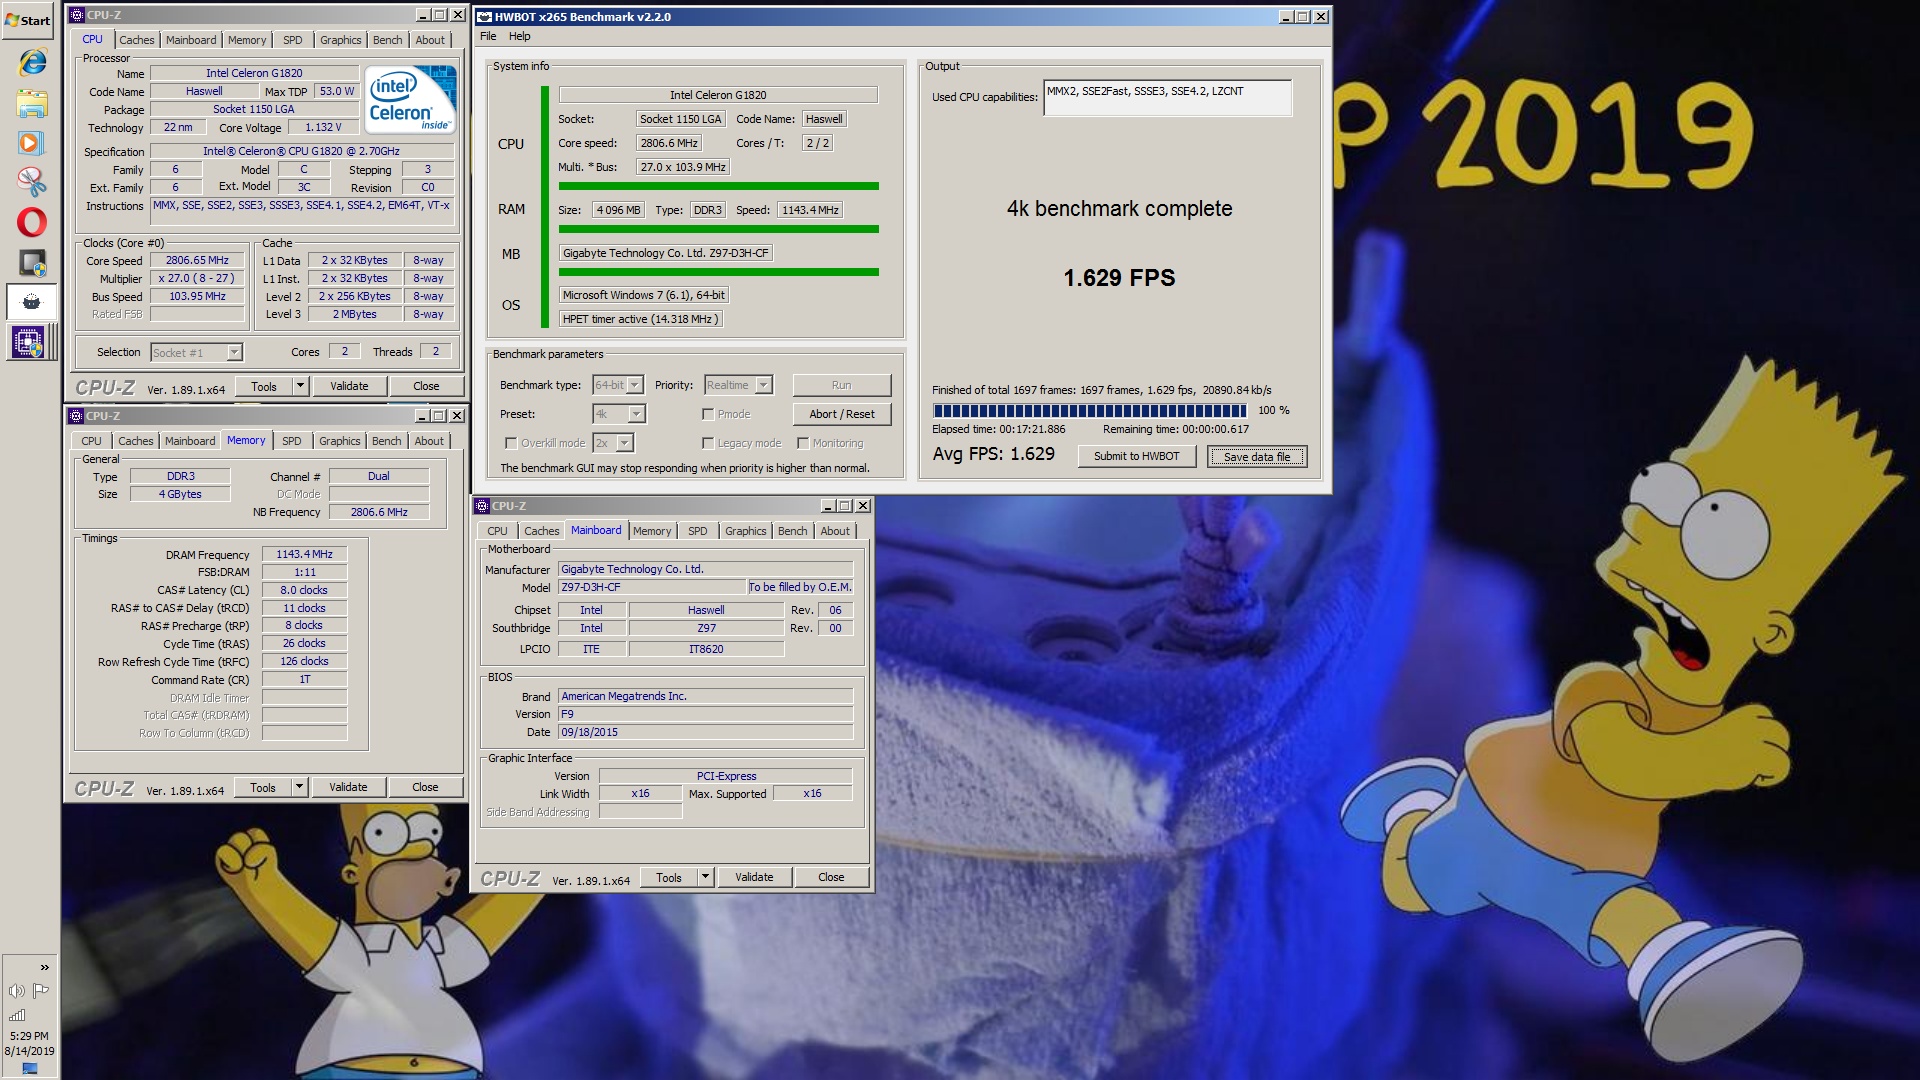1920x1080 pixels.
Task: Click the Submit to HWBOT button
Action: pyautogui.click(x=1136, y=456)
